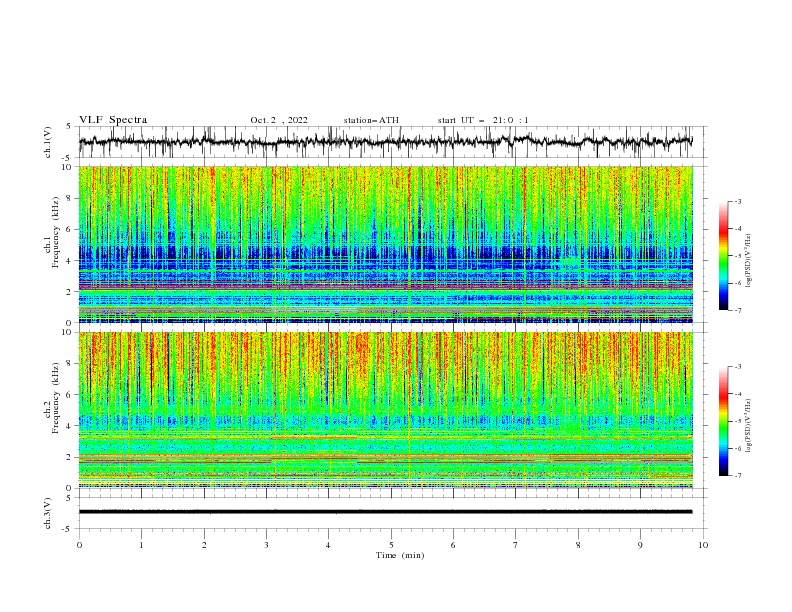Screen dimensions: 792x612
Task: Click the time axis tick label '3'
Action: (x=266, y=545)
